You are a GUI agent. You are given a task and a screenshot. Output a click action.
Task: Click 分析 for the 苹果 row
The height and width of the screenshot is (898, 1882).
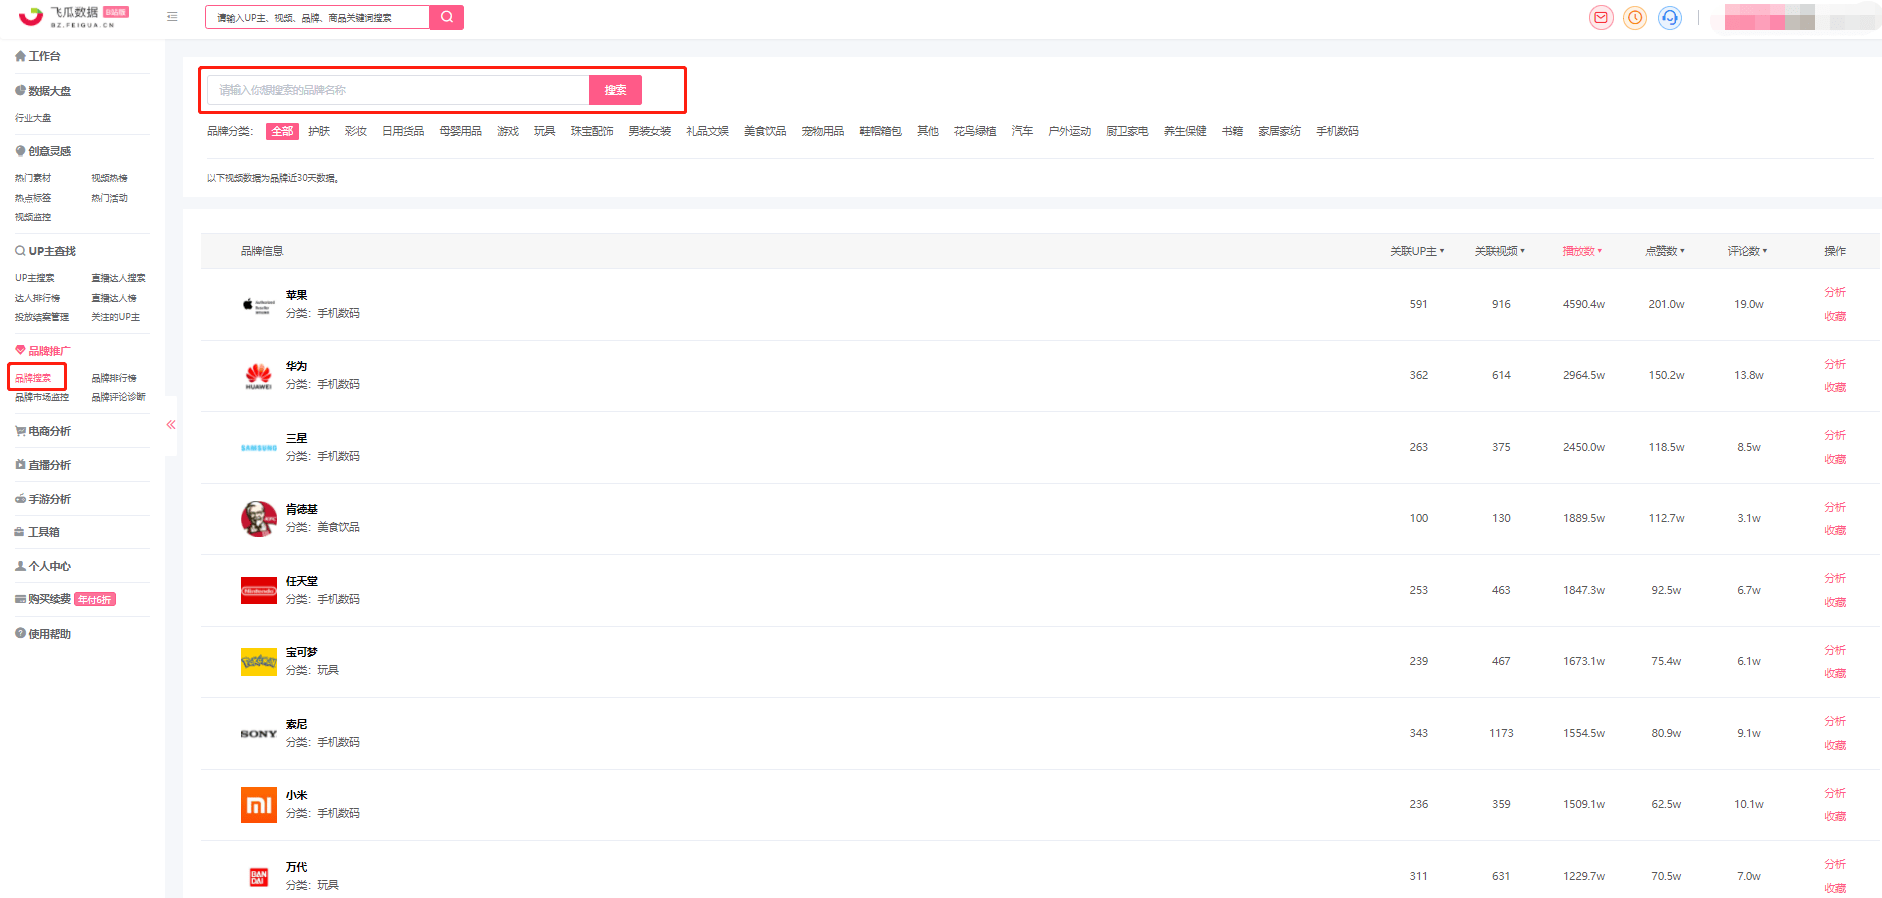pos(1835,292)
